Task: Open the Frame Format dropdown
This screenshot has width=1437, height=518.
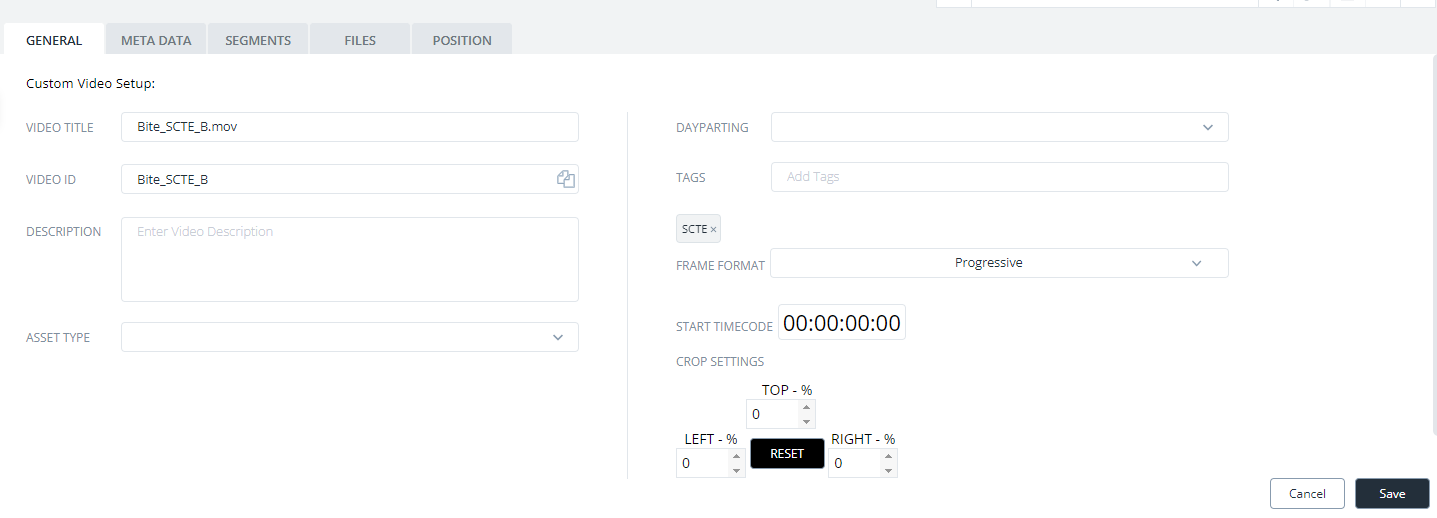Action: tap(999, 263)
